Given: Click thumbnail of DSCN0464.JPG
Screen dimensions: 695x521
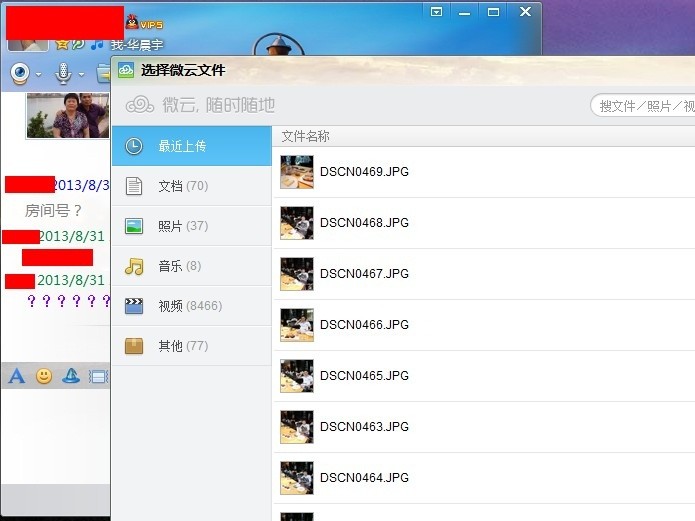Looking at the screenshot, I should 297,478.
